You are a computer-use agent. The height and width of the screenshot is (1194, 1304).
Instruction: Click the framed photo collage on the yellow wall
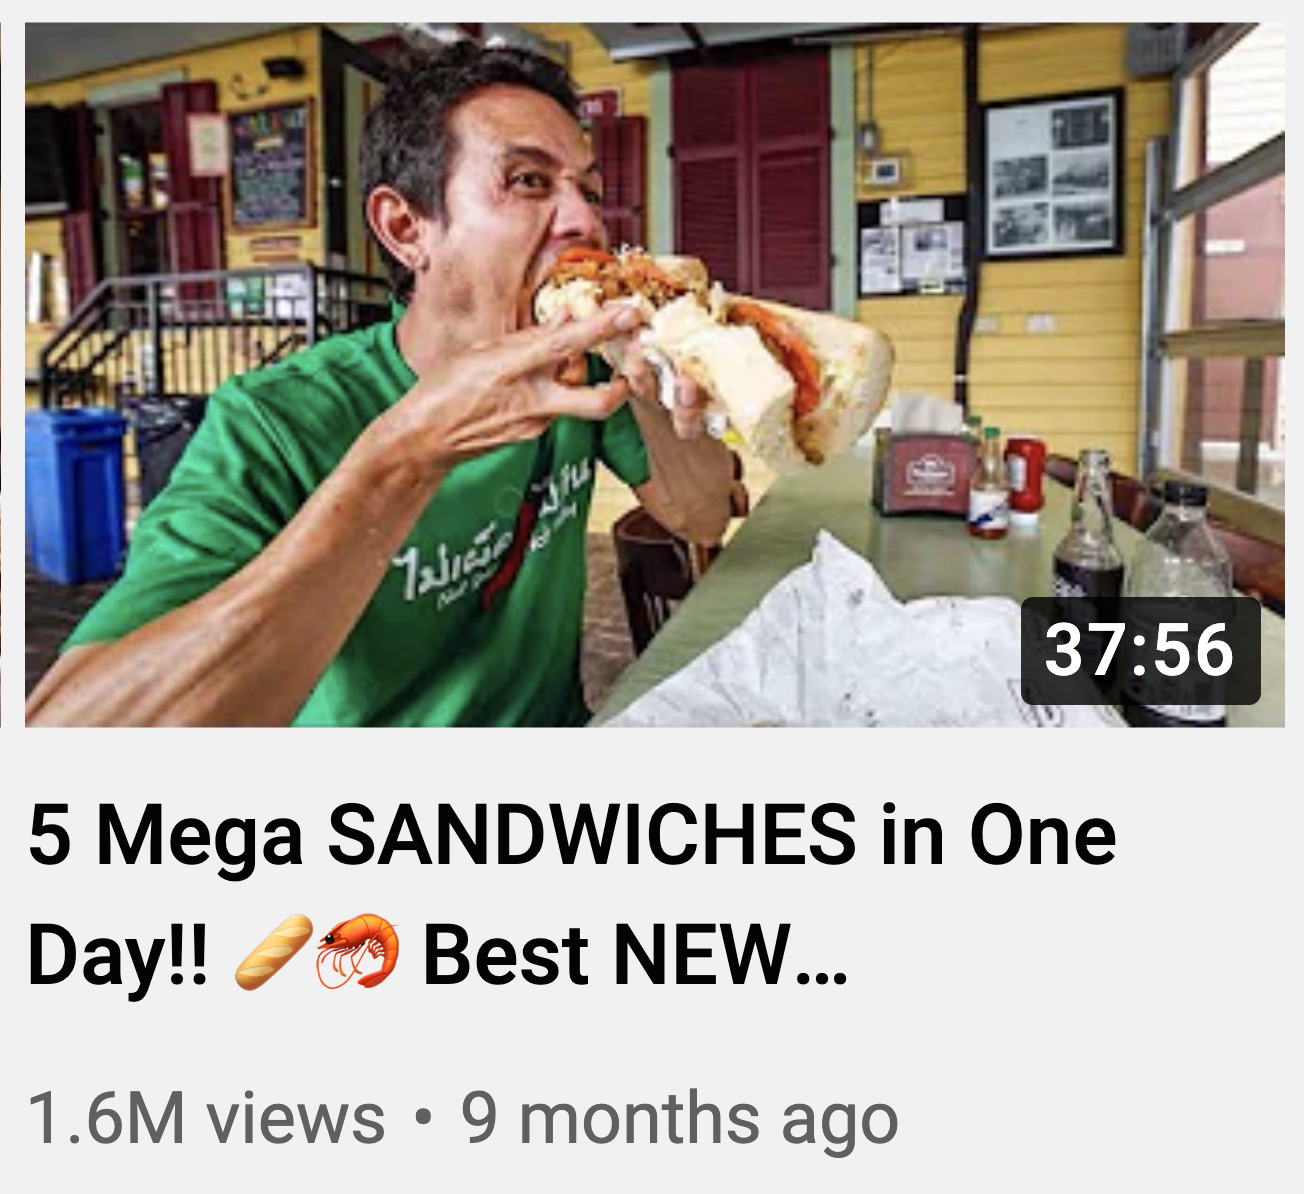click(x=1051, y=173)
